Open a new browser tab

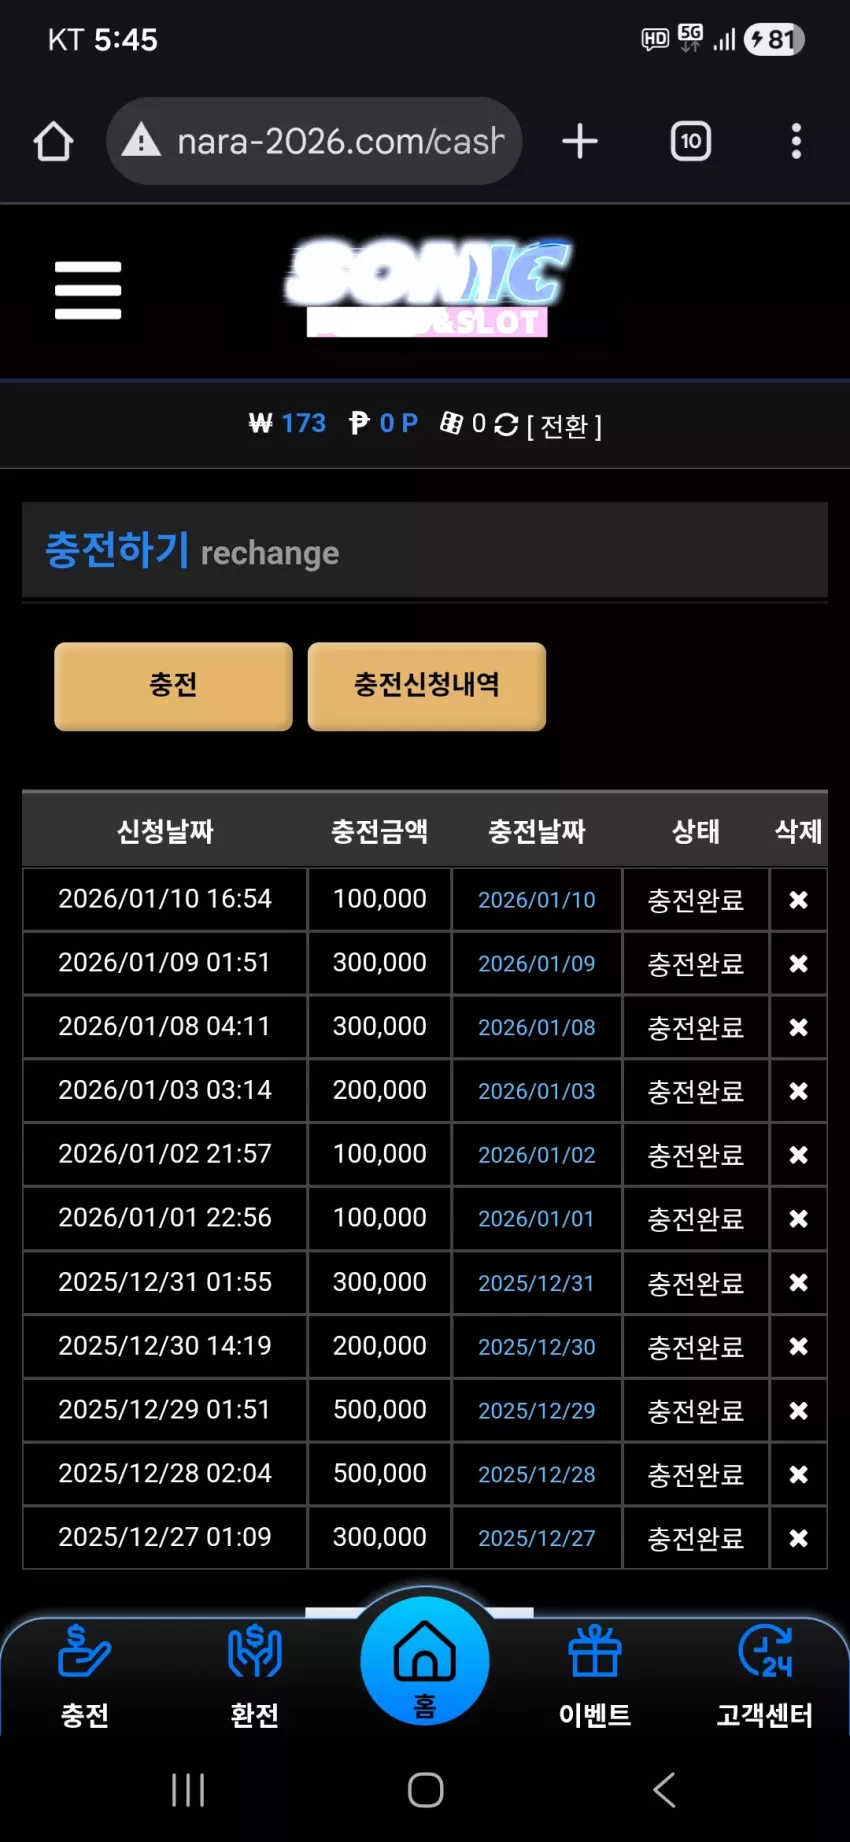tap(580, 141)
